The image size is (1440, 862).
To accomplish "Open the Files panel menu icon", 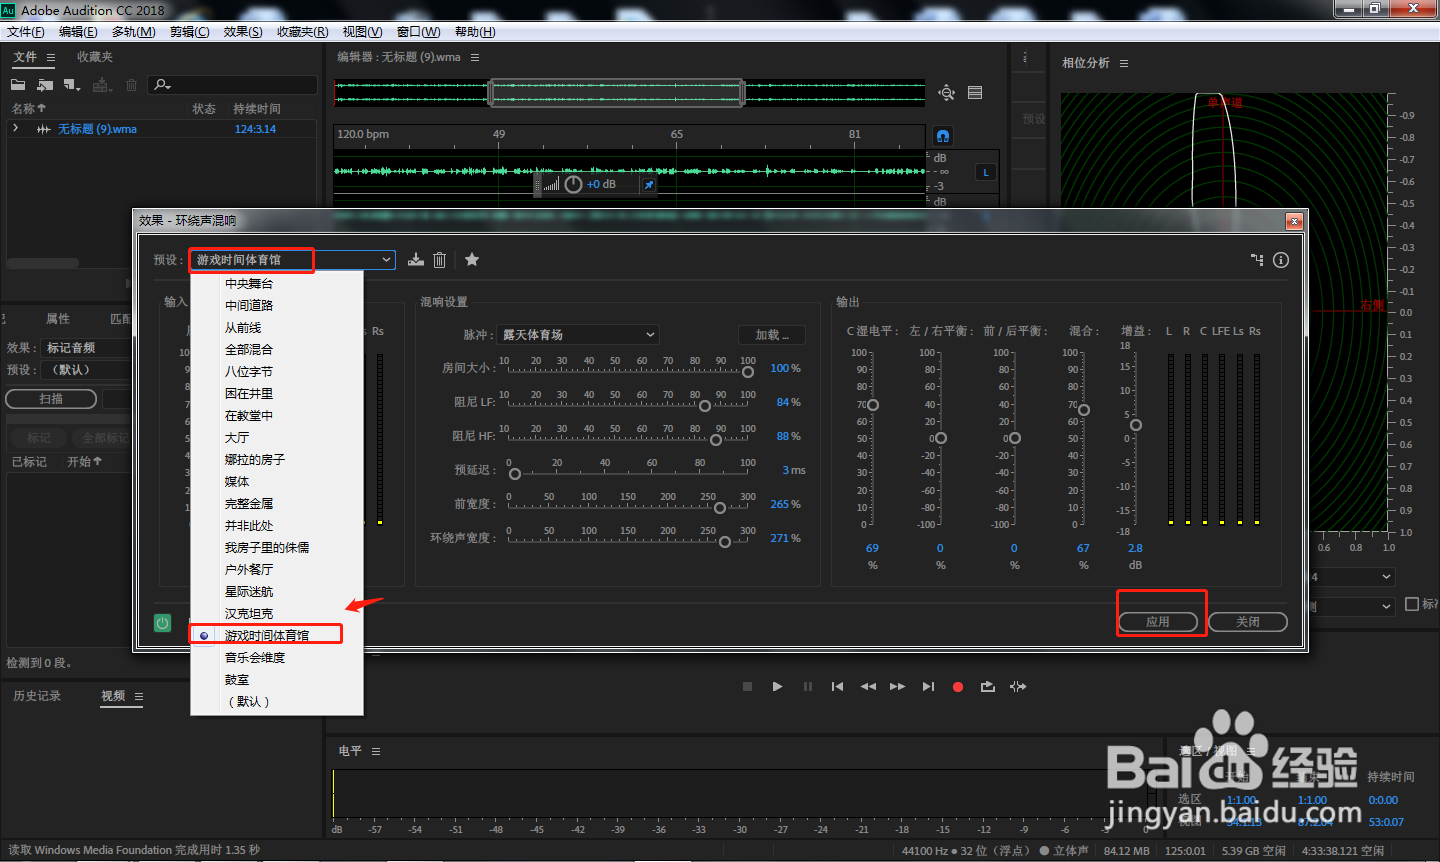I will pos(51,58).
